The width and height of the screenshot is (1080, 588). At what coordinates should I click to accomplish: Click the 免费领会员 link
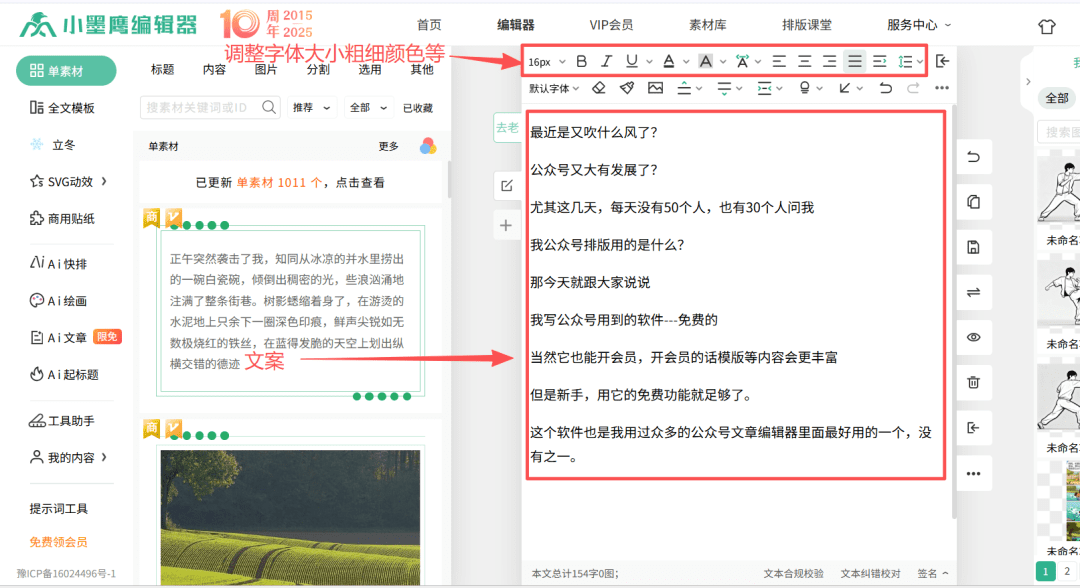58,542
